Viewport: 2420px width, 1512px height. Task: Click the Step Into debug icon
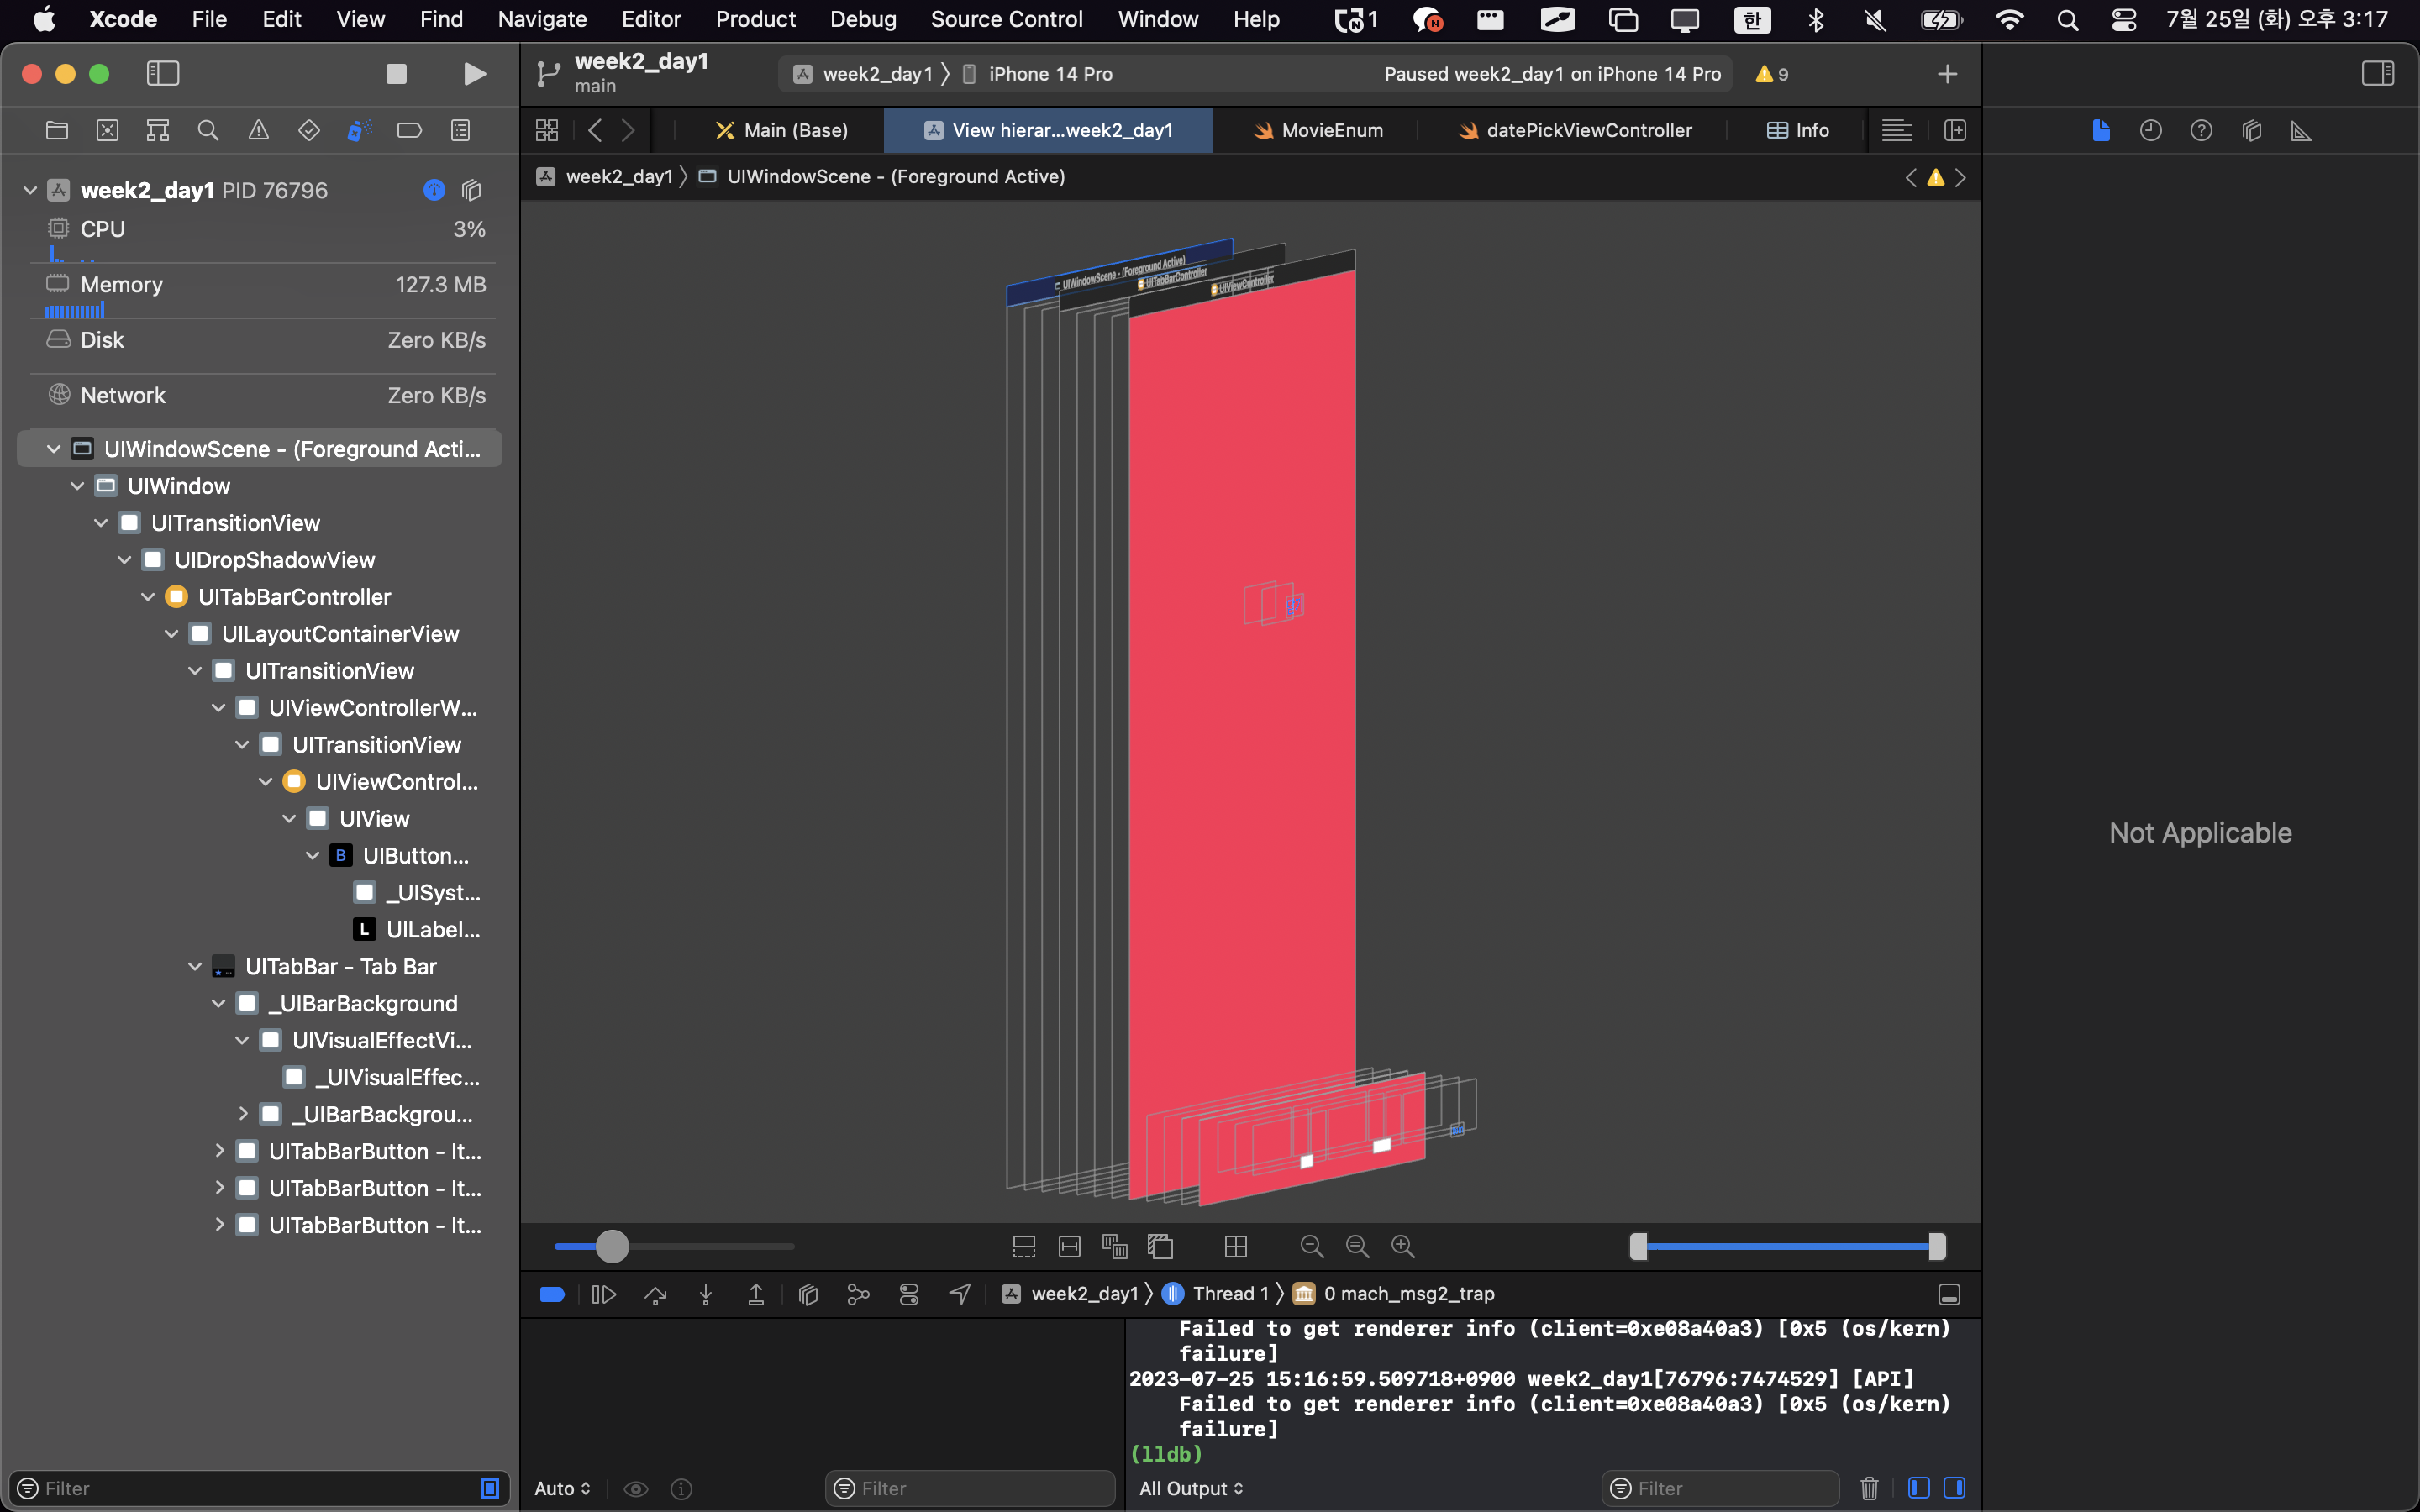(x=706, y=1294)
